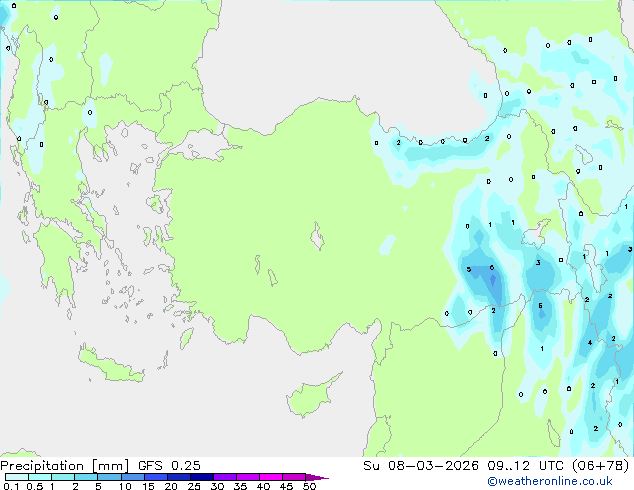Click the 'GFS 0.25' model label
This screenshot has height=490, width=634.
[169, 466]
